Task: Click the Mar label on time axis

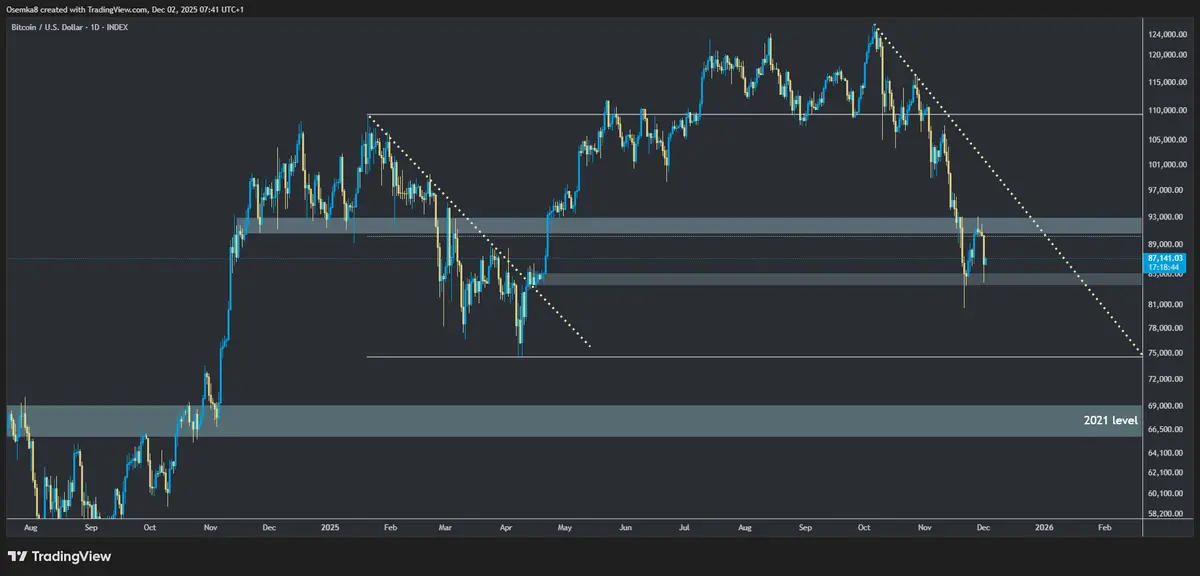Action: pyautogui.click(x=446, y=526)
